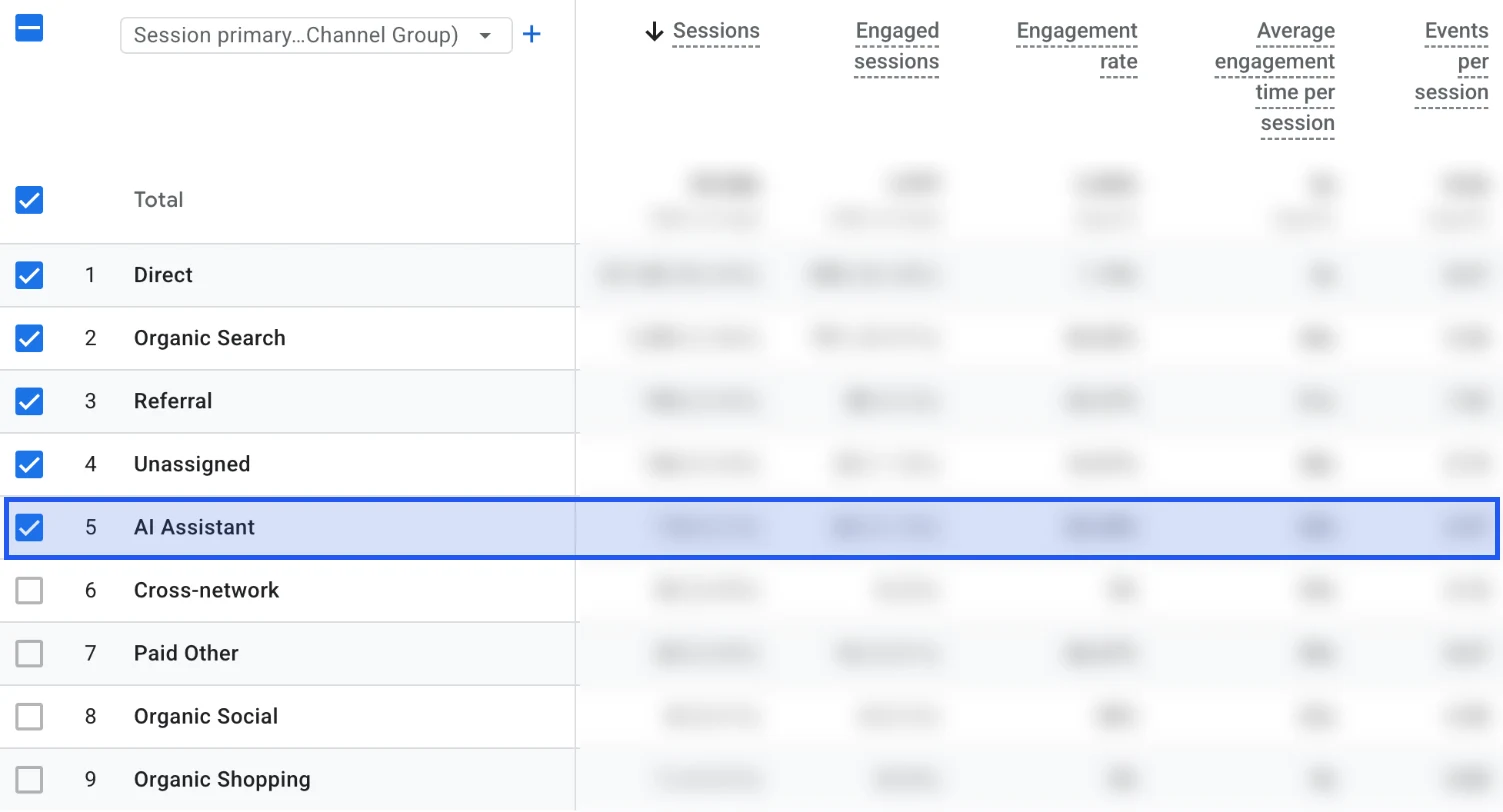1503x812 pixels.
Task: Uncheck the Direct row checkbox
Action: pyautogui.click(x=30, y=275)
